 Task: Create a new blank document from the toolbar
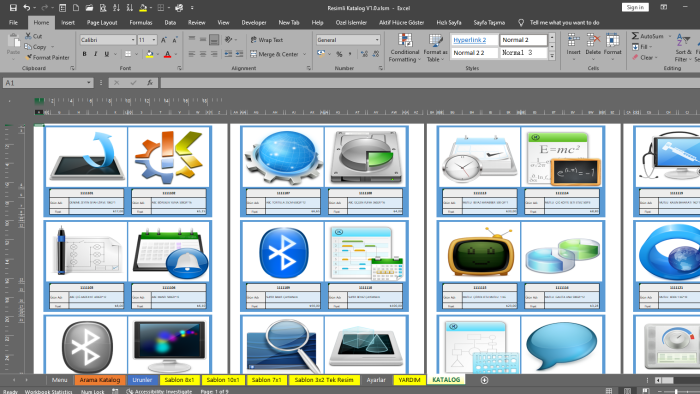tap(76, 8)
